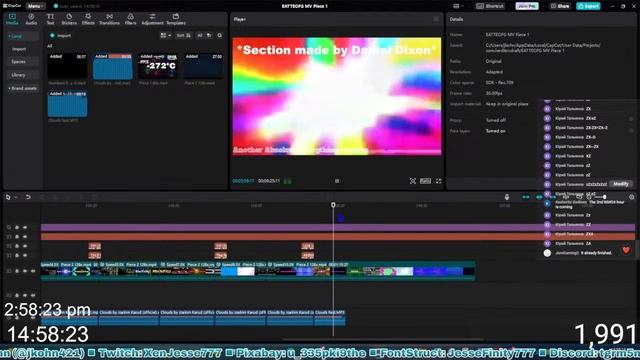Open the Audio panel icon
640x360 pixels.
coord(31,16)
